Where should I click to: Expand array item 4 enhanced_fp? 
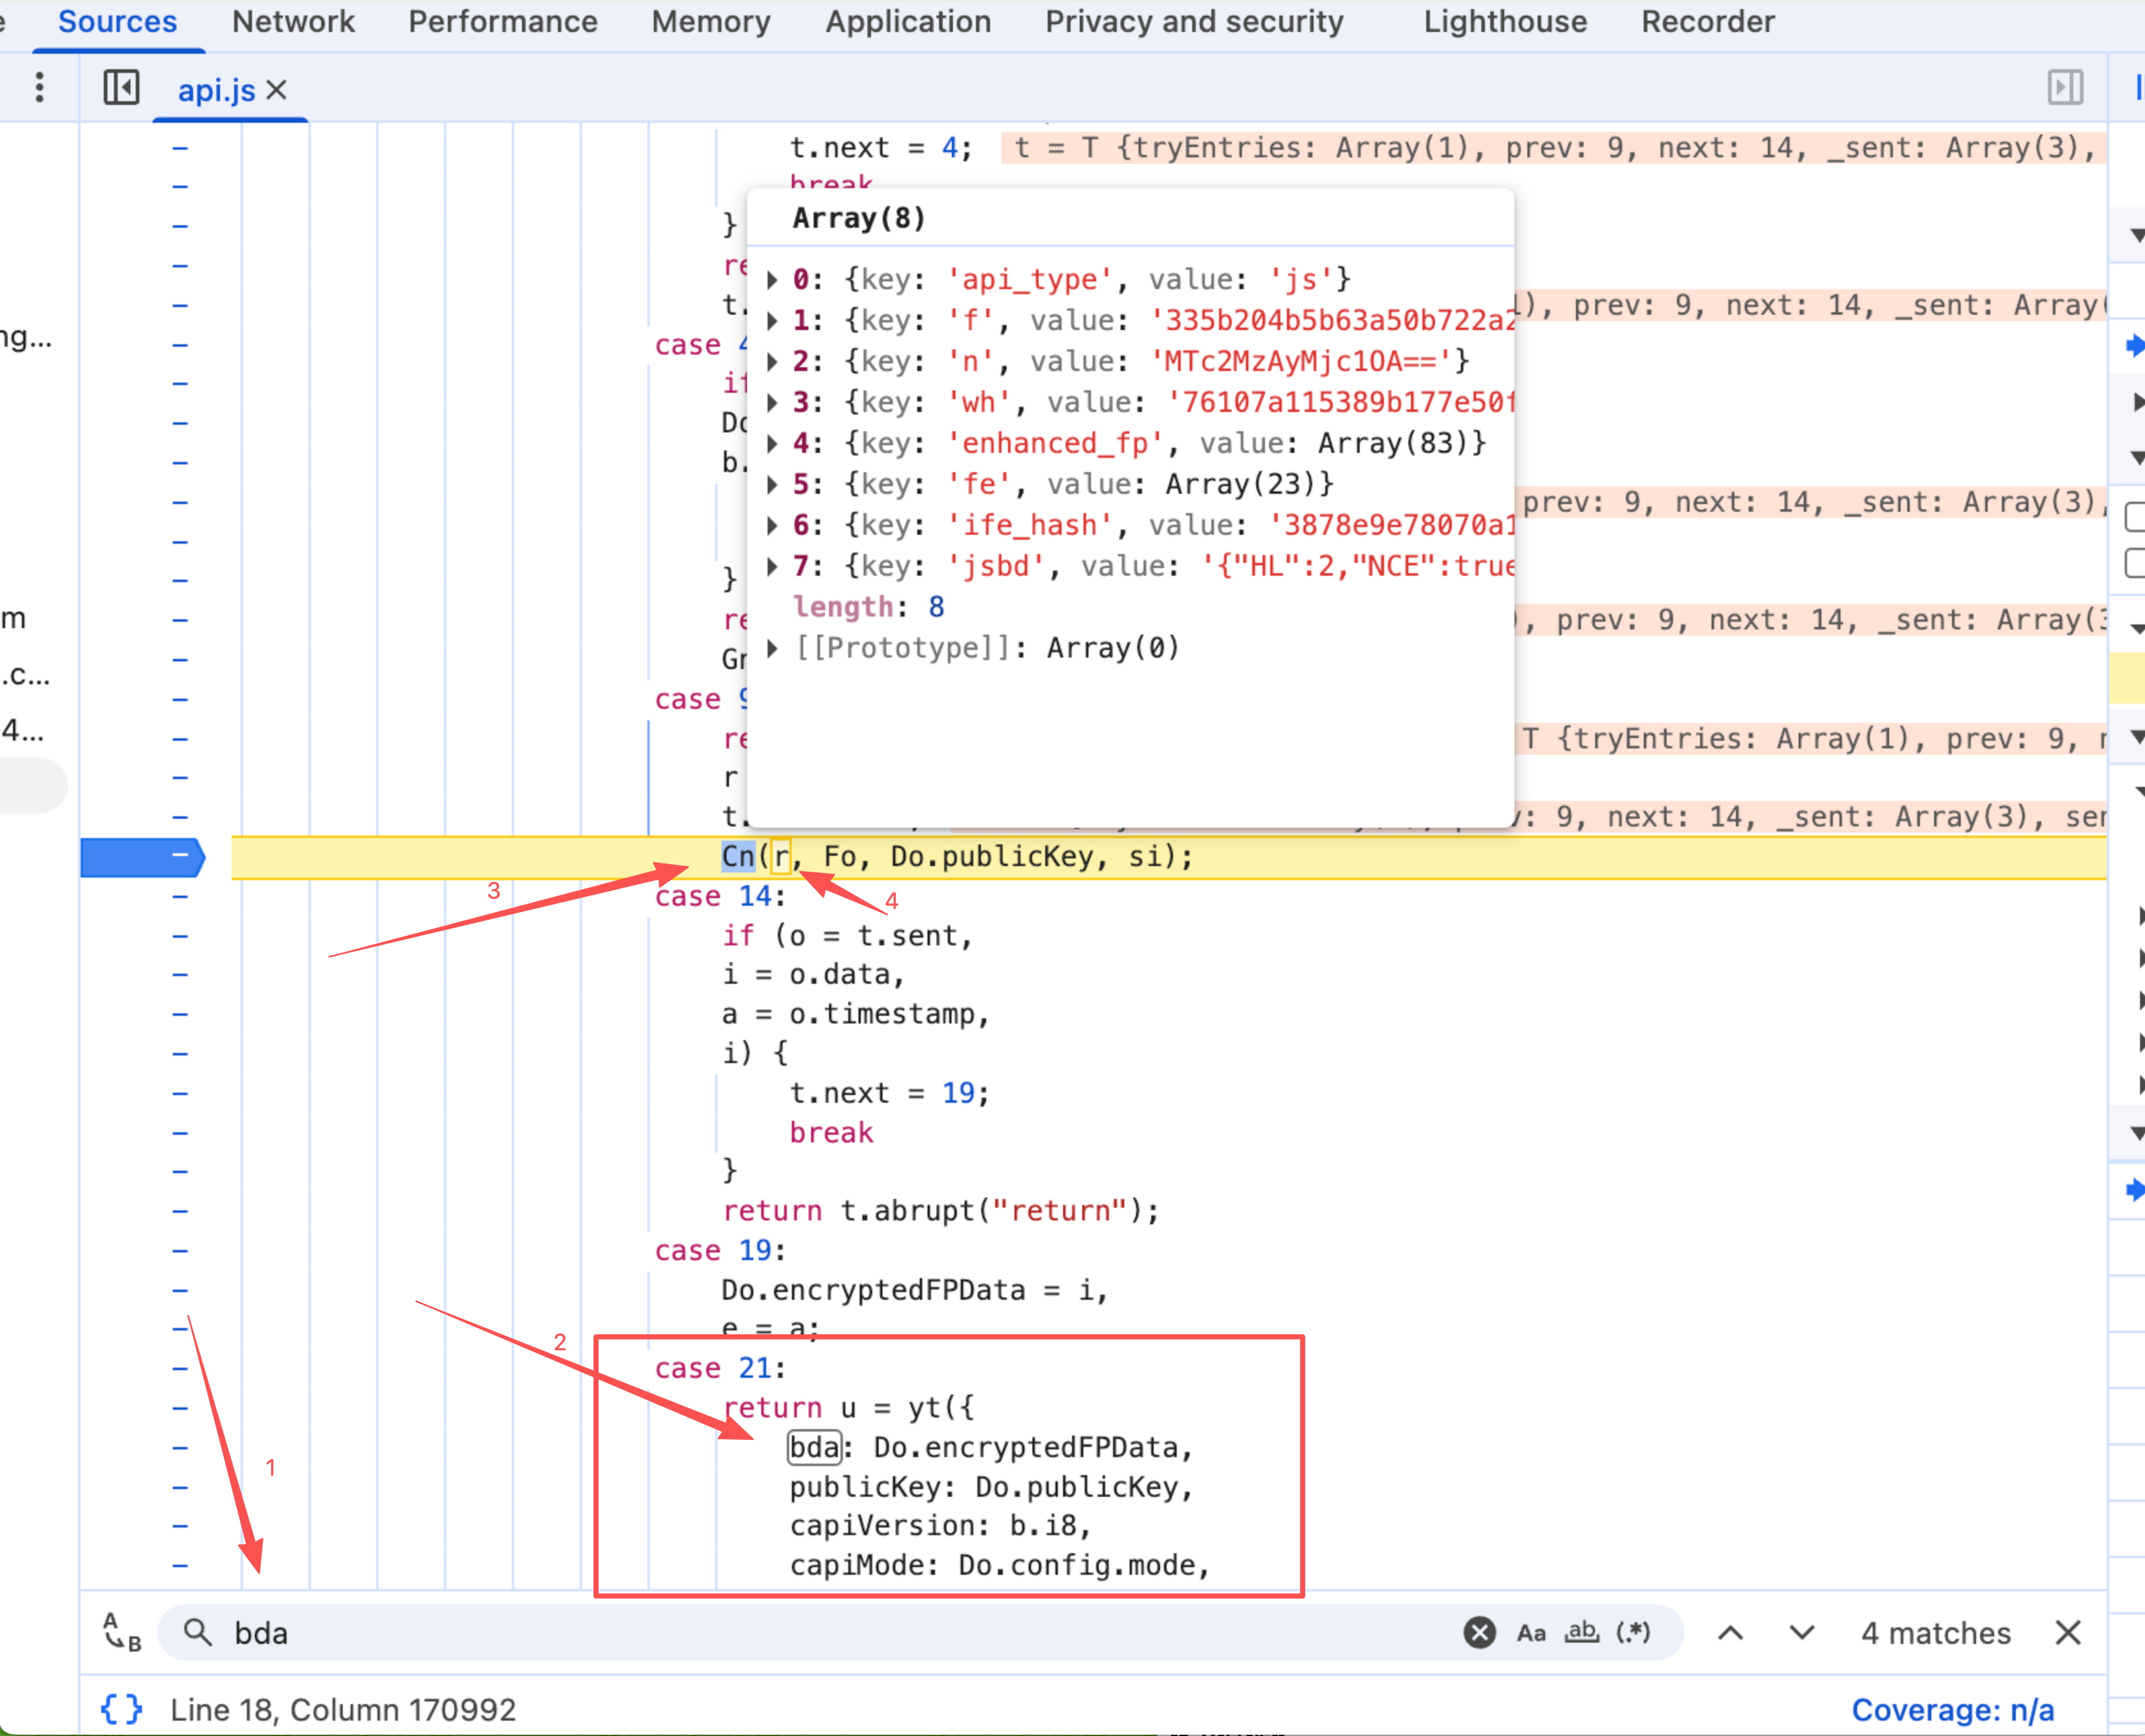click(772, 443)
